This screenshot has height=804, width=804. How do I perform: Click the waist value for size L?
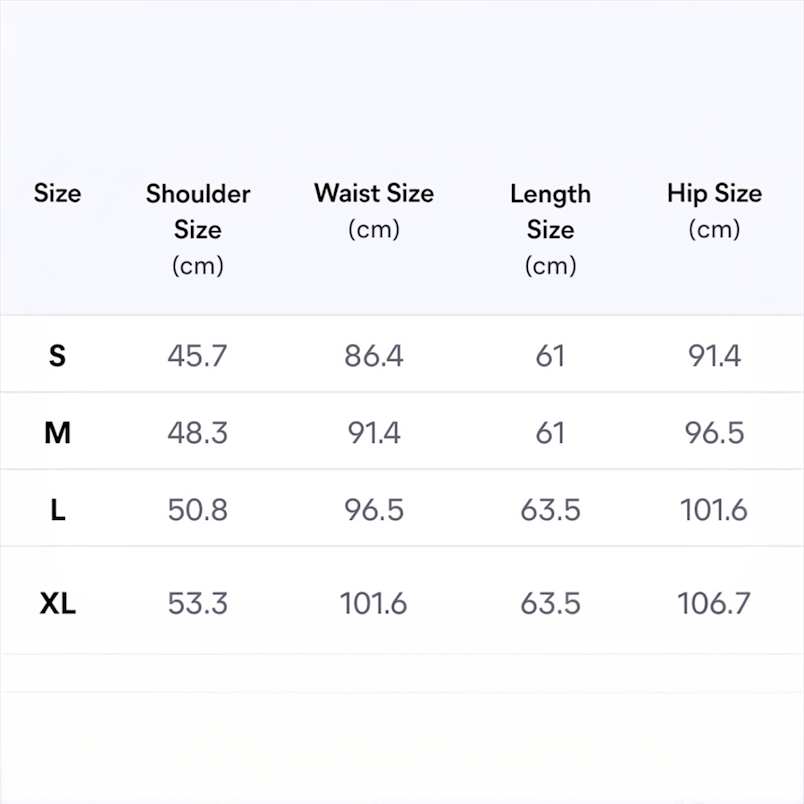(374, 509)
